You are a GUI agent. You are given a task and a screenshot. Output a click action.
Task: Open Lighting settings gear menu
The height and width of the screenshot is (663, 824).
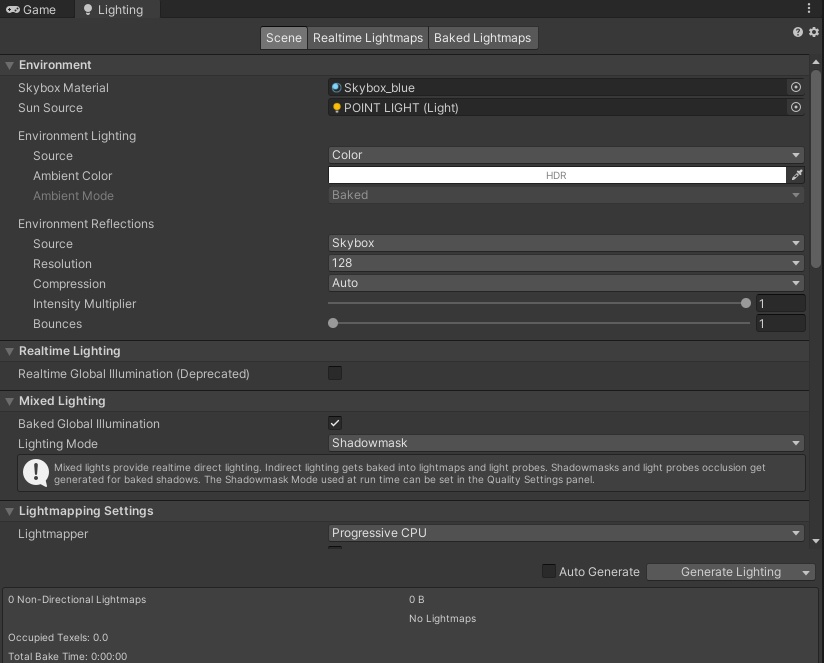point(813,32)
